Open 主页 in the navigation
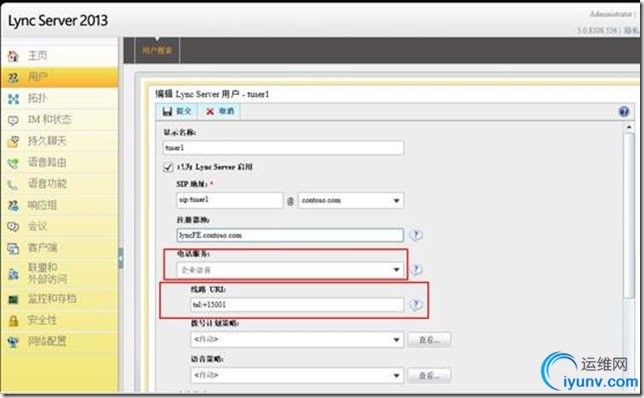This screenshot has width=644, height=398. pos(37,55)
